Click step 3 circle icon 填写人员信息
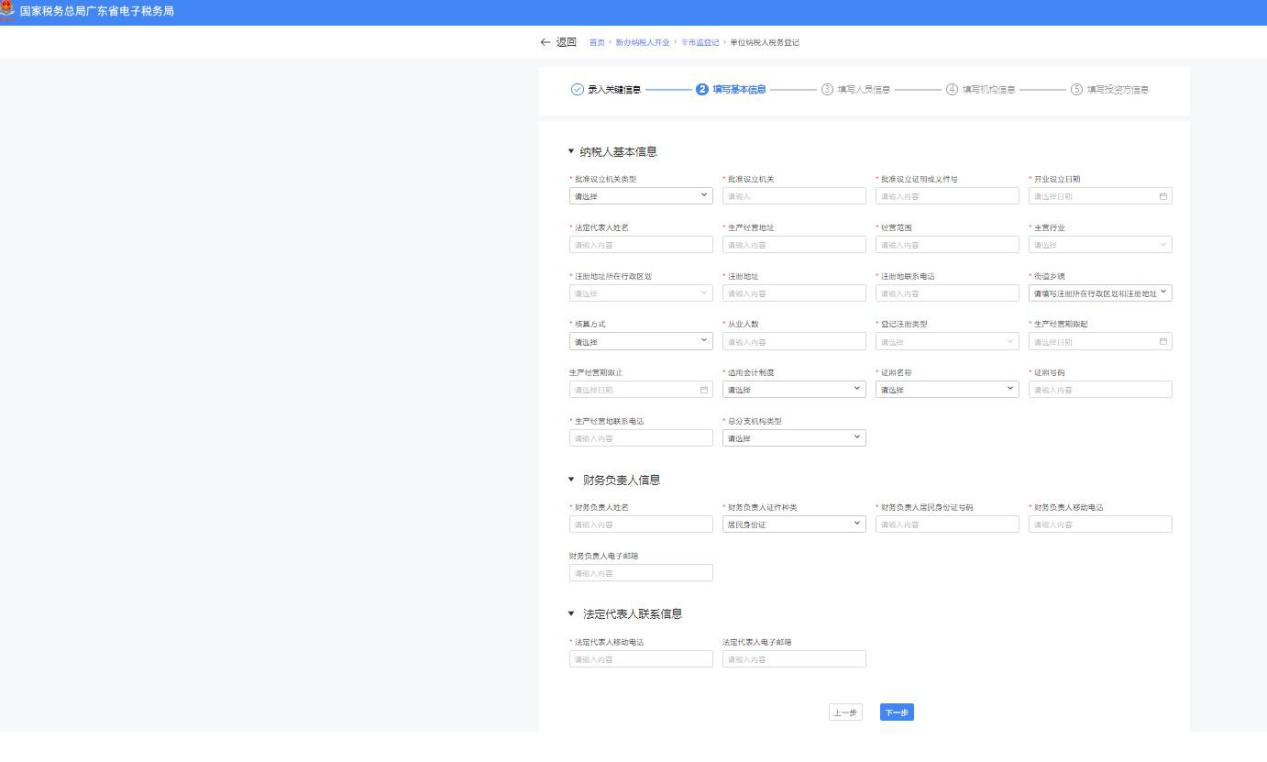Screen dimensions: 1267x762 click(827, 89)
